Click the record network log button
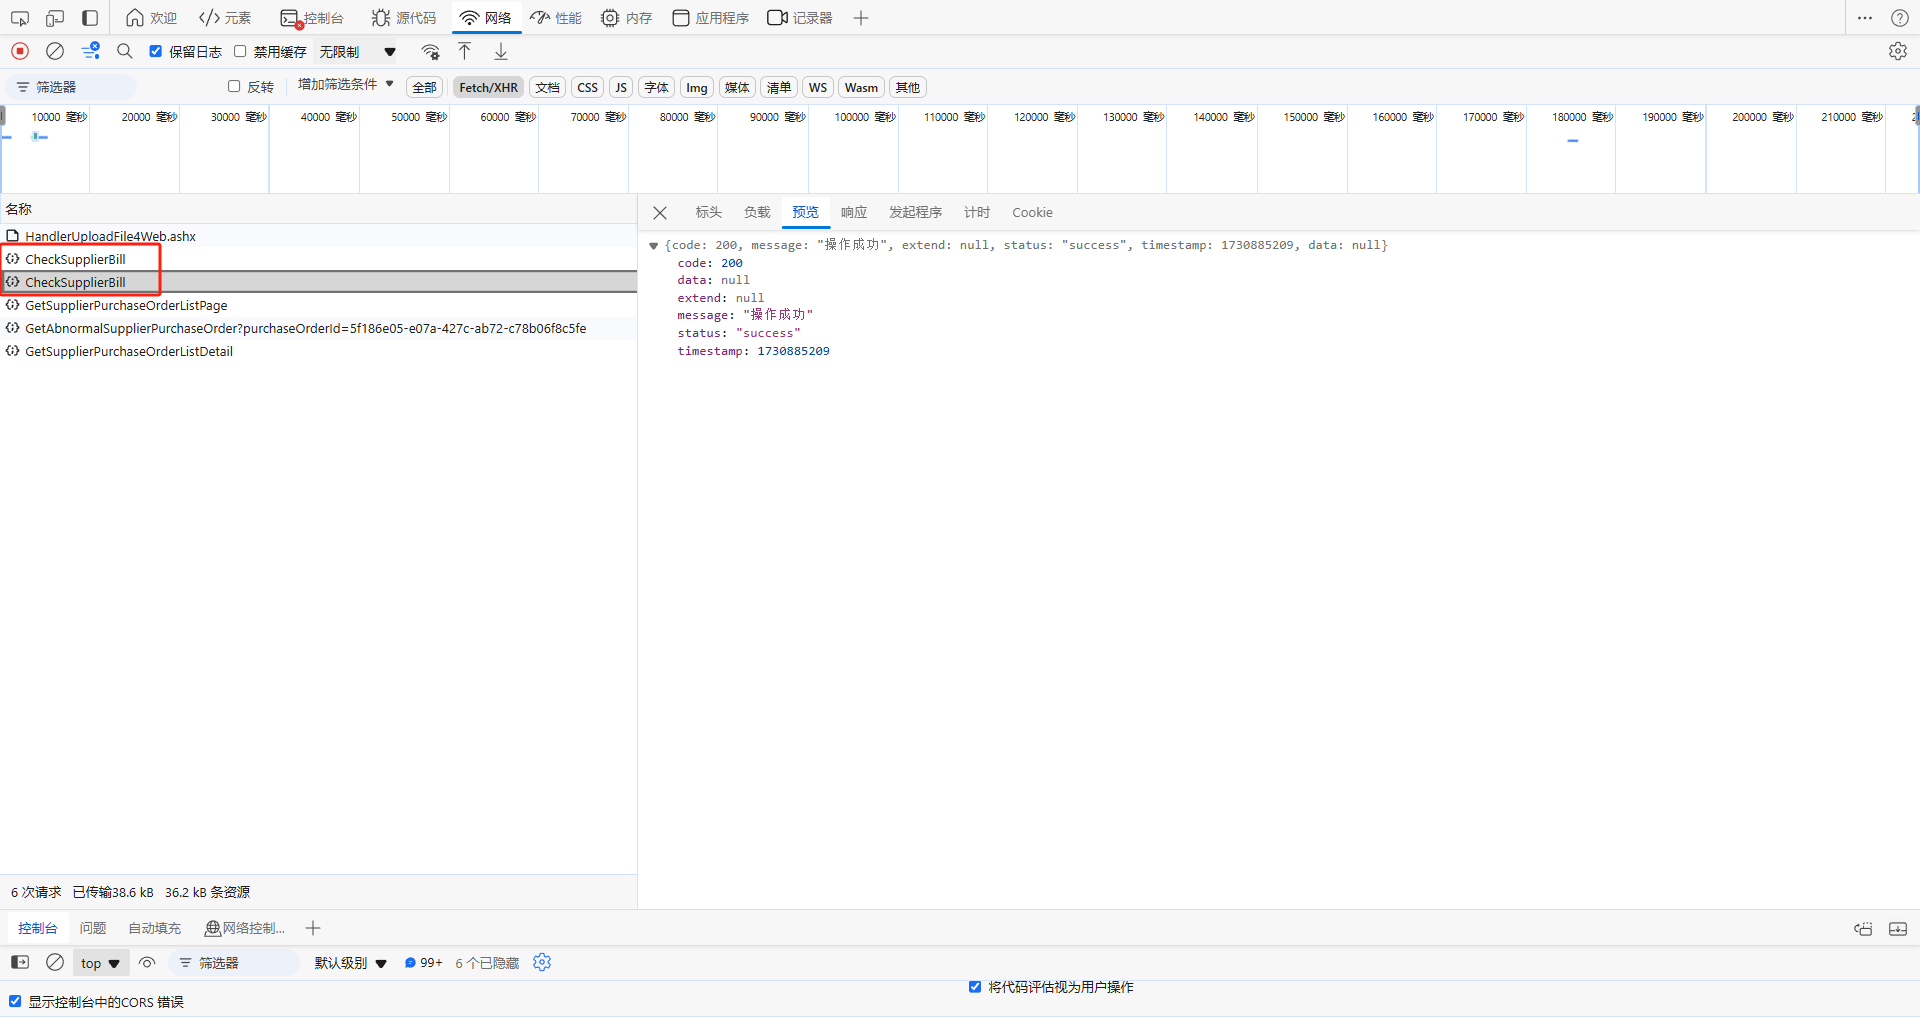 pyautogui.click(x=20, y=51)
